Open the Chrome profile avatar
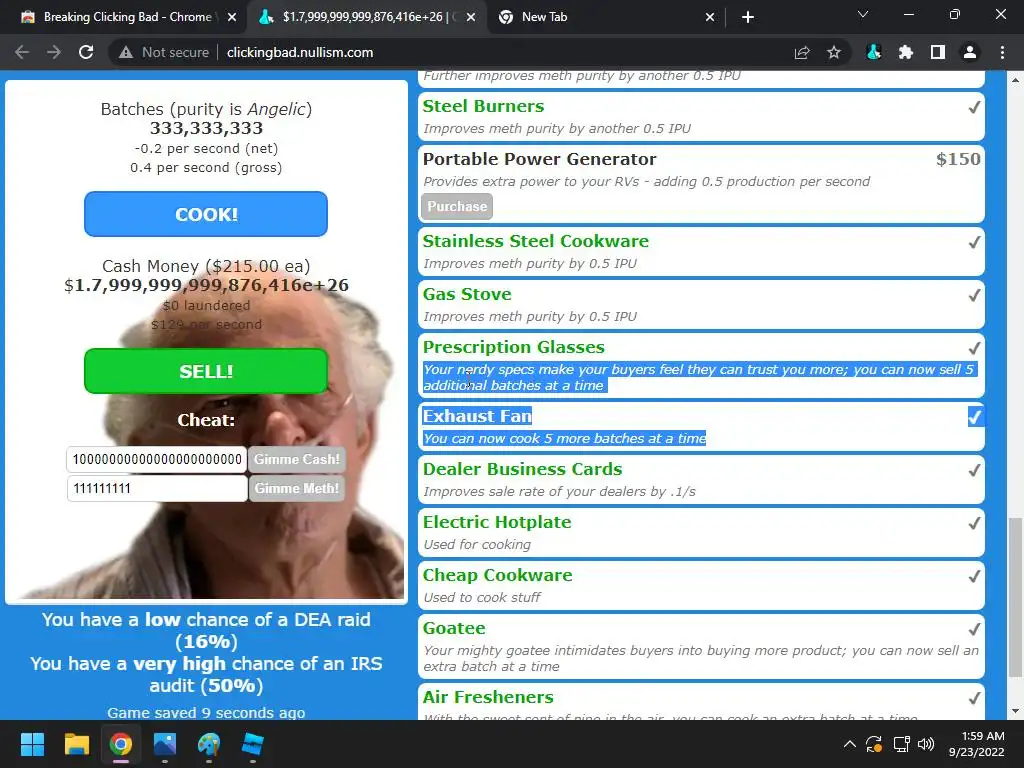1024x768 pixels. click(x=970, y=52)
